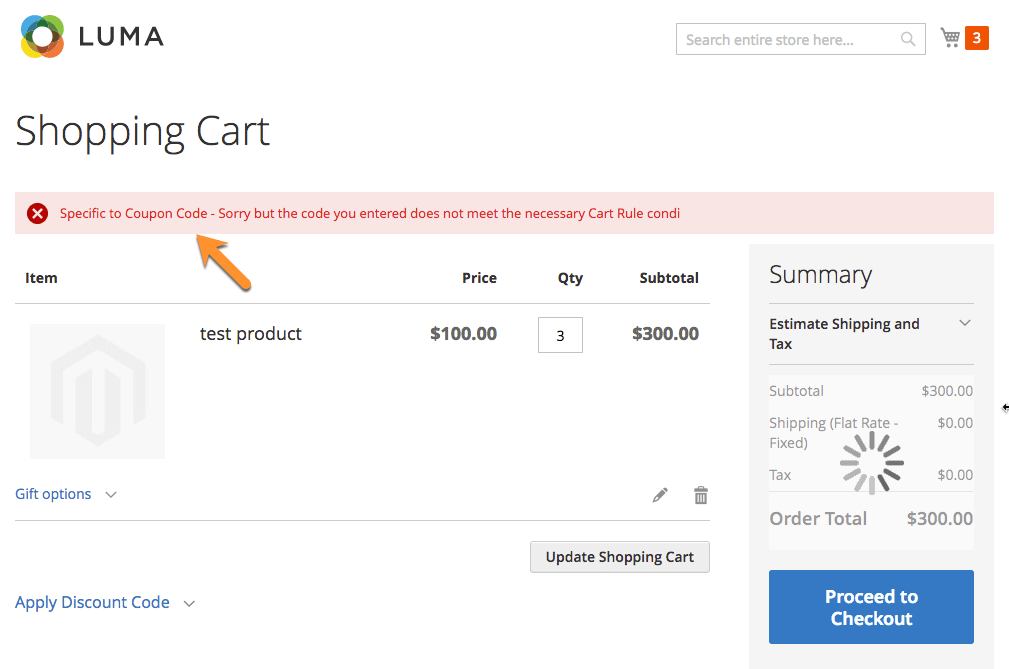This screenshot has height=669, width=1009.
Task: Click the Qty input box
Action: tap(560, 335)
